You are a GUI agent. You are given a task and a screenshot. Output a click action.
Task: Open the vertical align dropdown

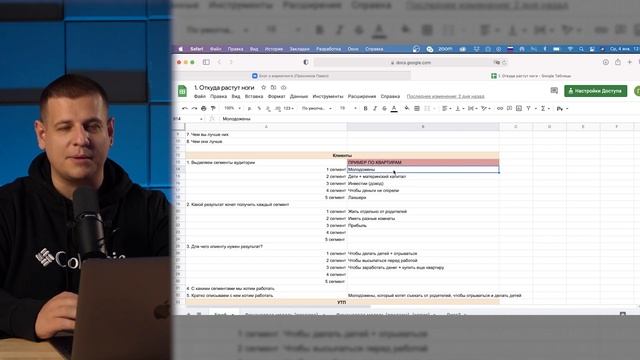click(459, 109)
